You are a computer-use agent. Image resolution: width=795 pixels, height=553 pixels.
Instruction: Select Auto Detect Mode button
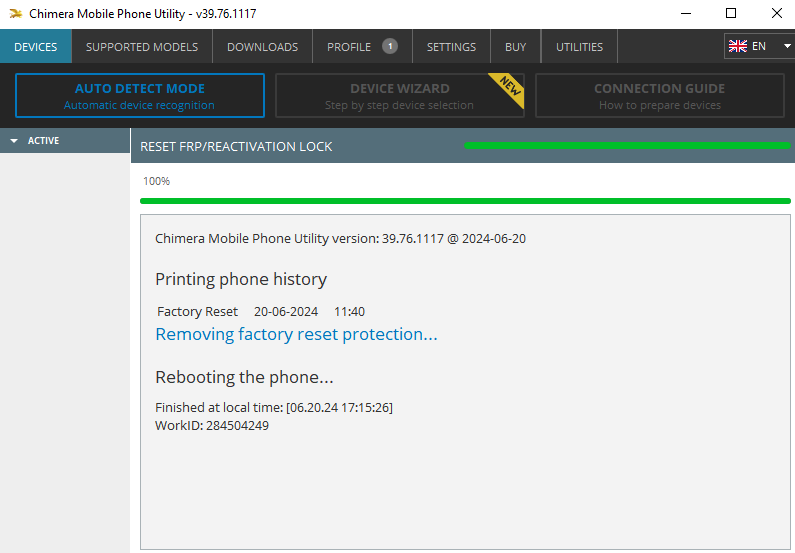(140, 95)
